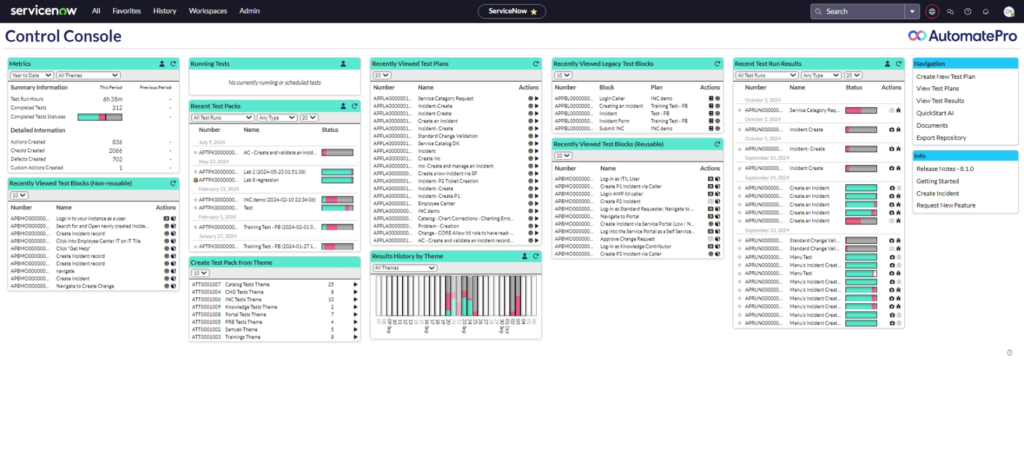Click play arrow for Catalog Tests Theme
1024x471 pixels.
point(355,285)
